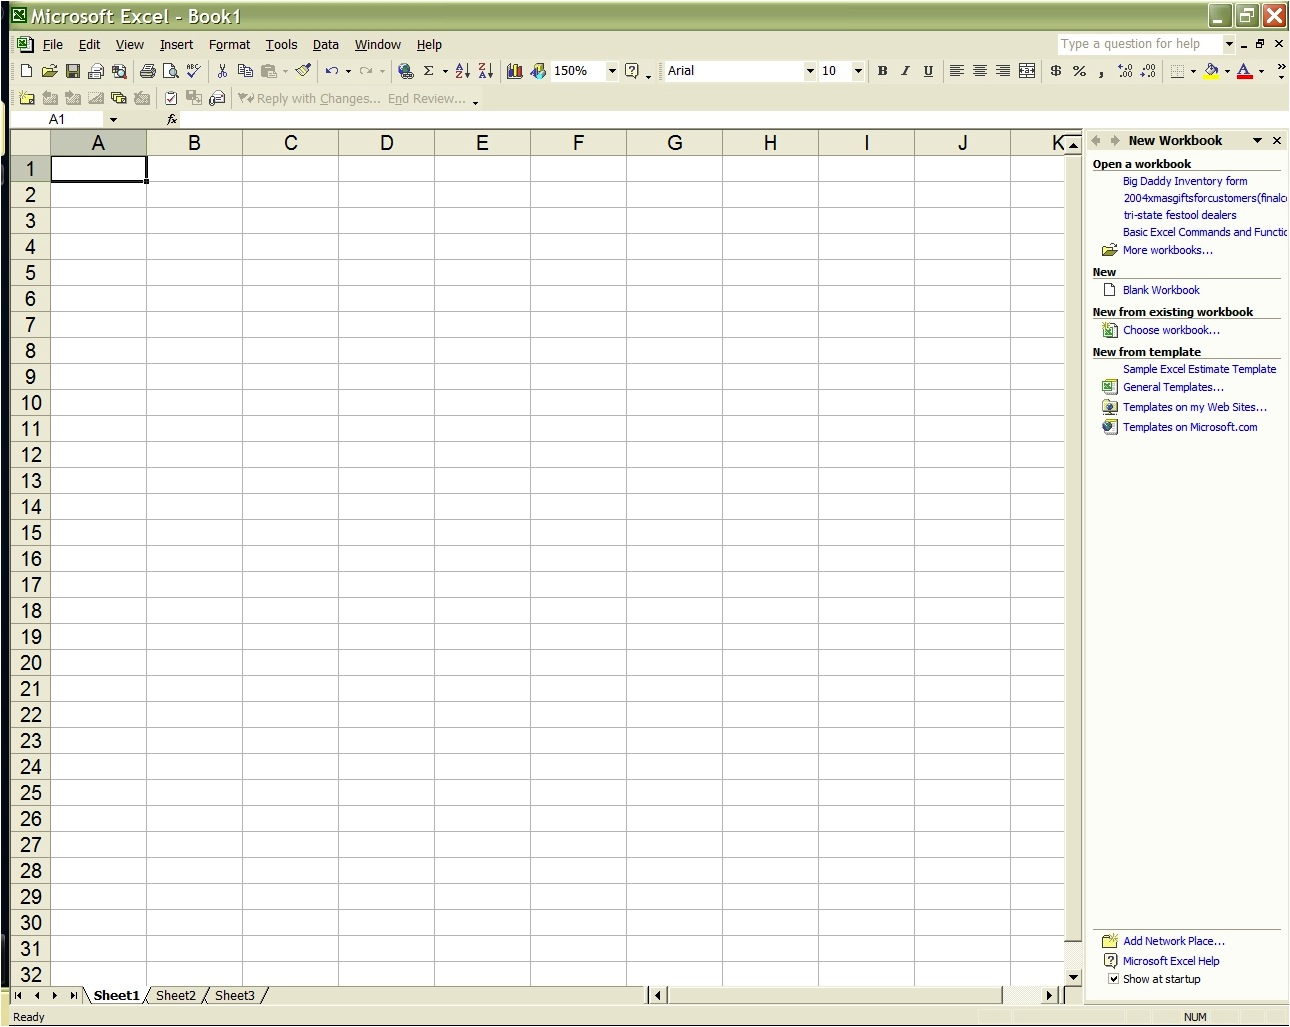Screen dimensions: 1290x1027
Task: Click the Undo arrow icon
Action: click(332, 71)
